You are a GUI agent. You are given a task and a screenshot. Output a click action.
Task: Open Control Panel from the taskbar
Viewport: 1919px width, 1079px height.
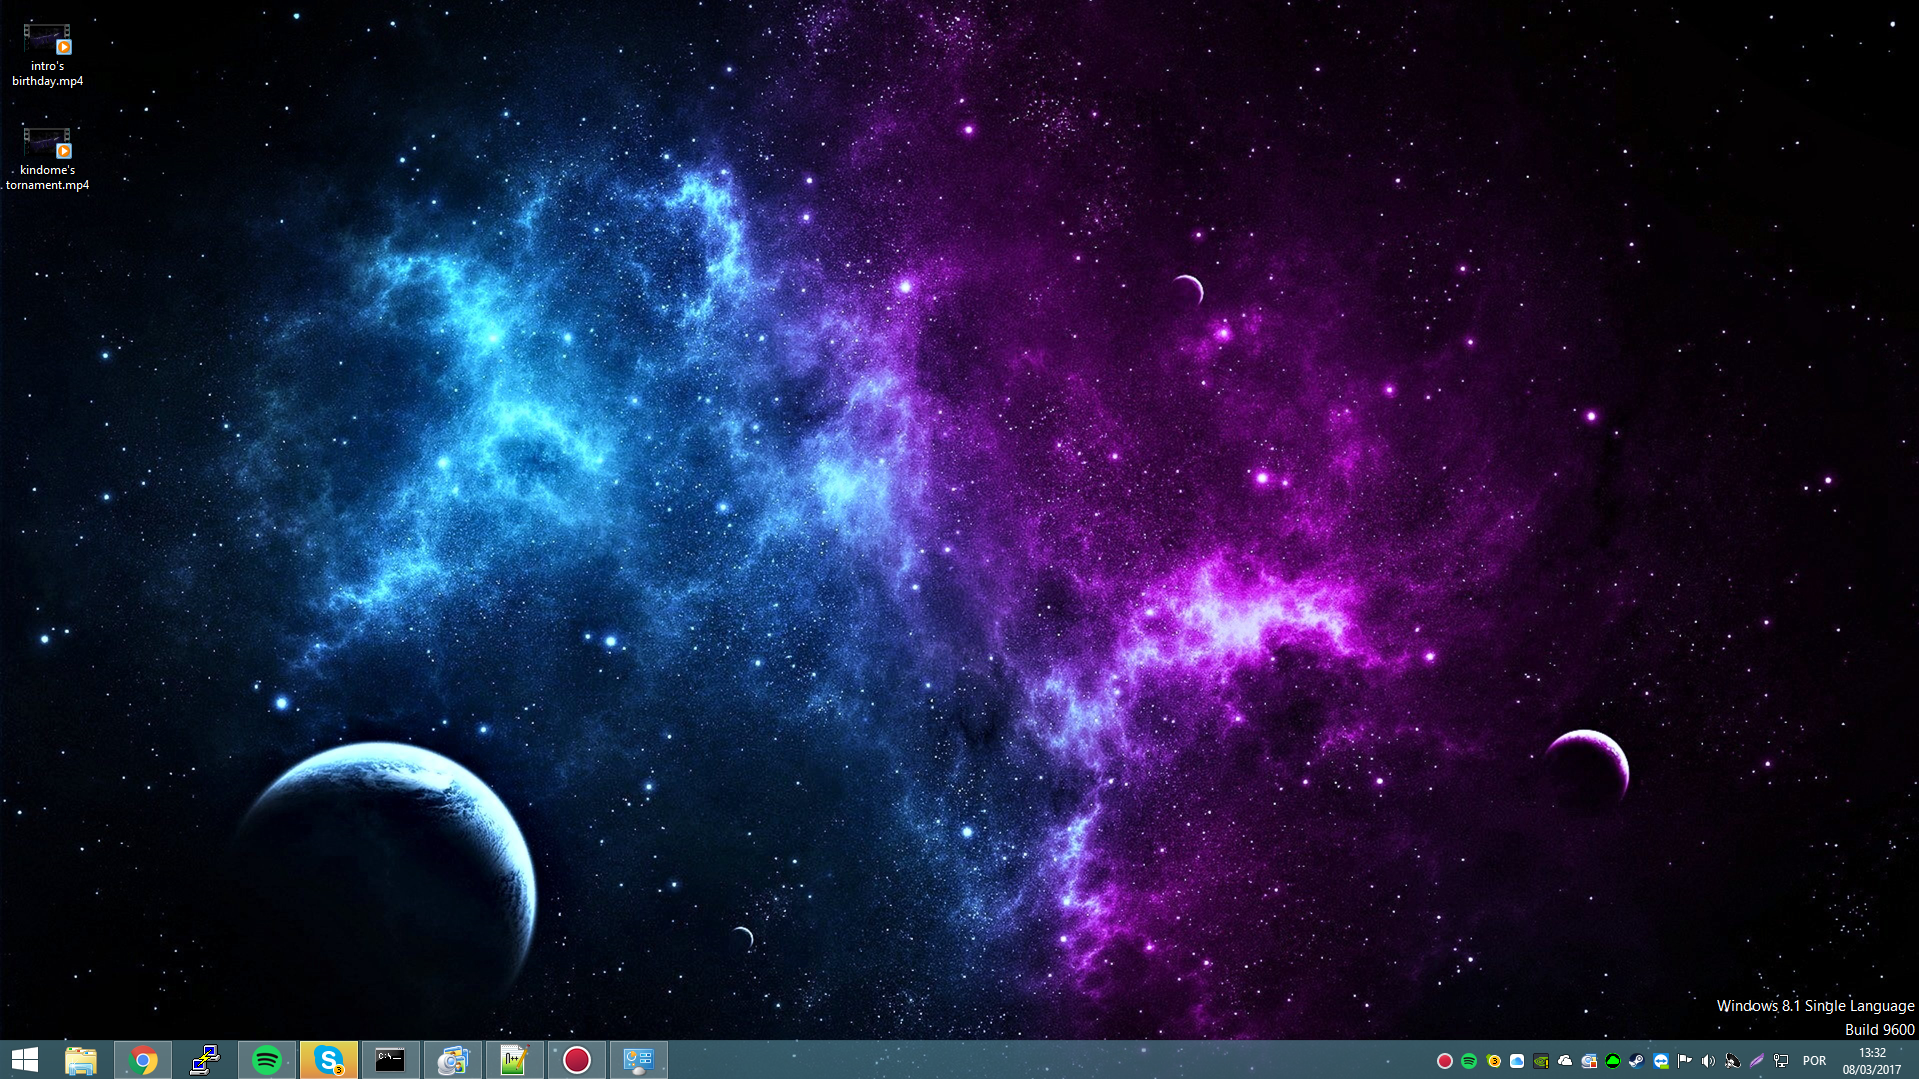pos(639,1060)
